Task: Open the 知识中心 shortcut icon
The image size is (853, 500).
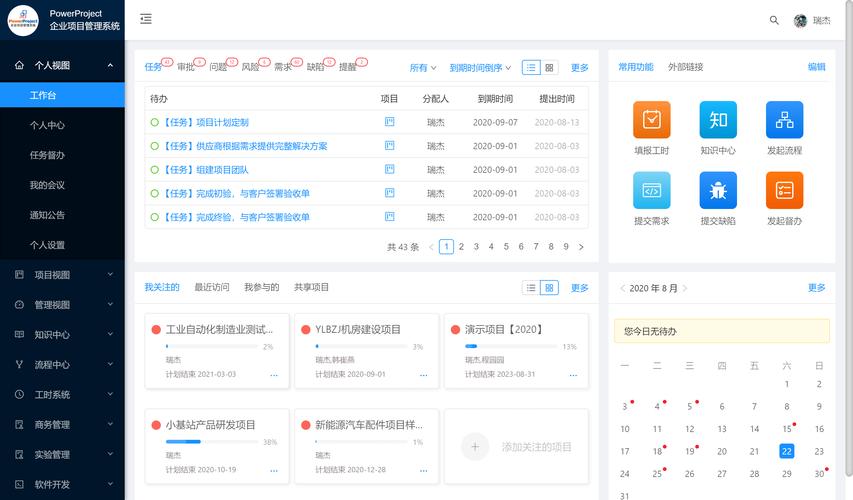Action: click(x=718, y=120)
